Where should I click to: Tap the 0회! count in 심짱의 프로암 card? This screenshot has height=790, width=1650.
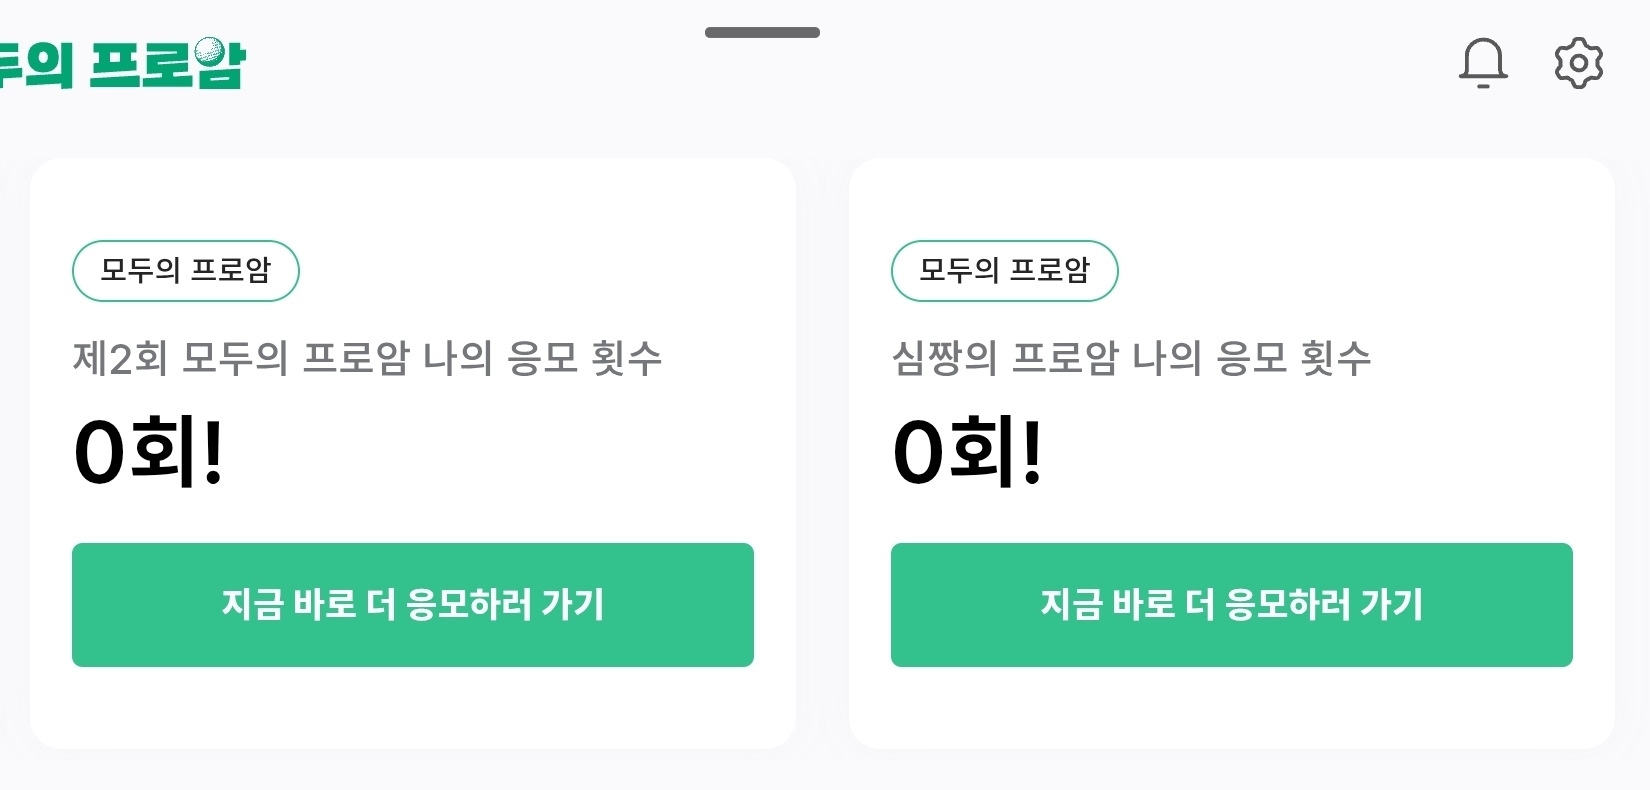(x=967, y=452)
